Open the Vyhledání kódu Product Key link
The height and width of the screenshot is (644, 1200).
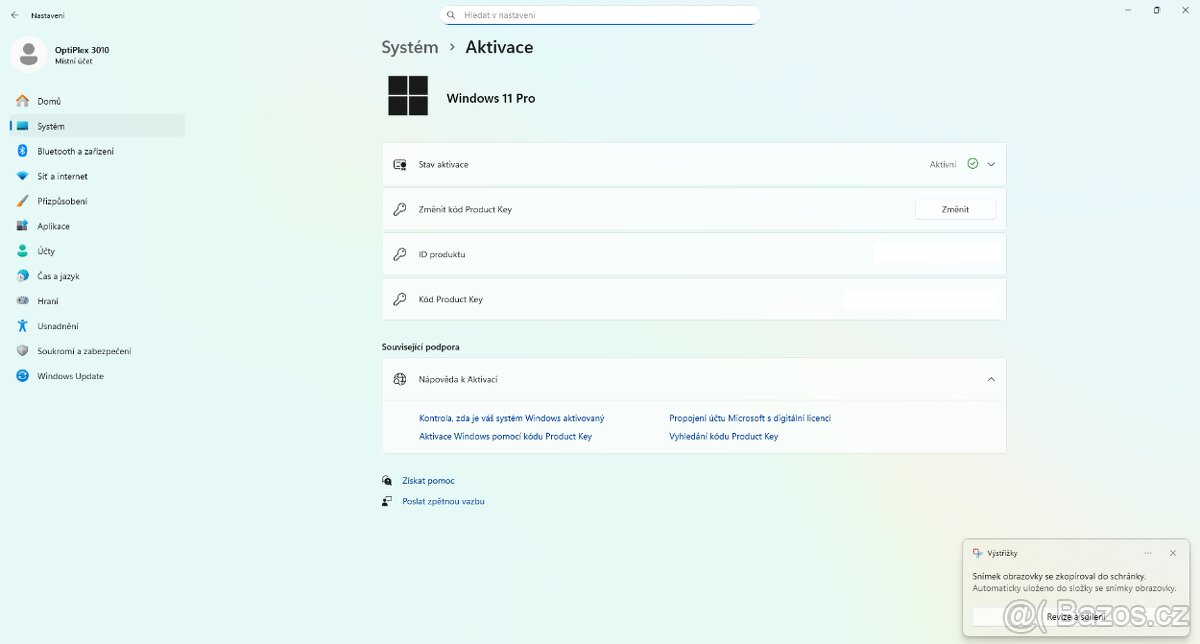click(x=723, y=437)
